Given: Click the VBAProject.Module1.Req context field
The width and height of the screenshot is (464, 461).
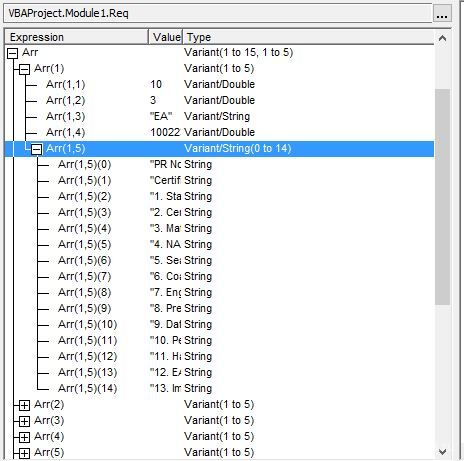Looking at the screenshot, I should 217,13.
